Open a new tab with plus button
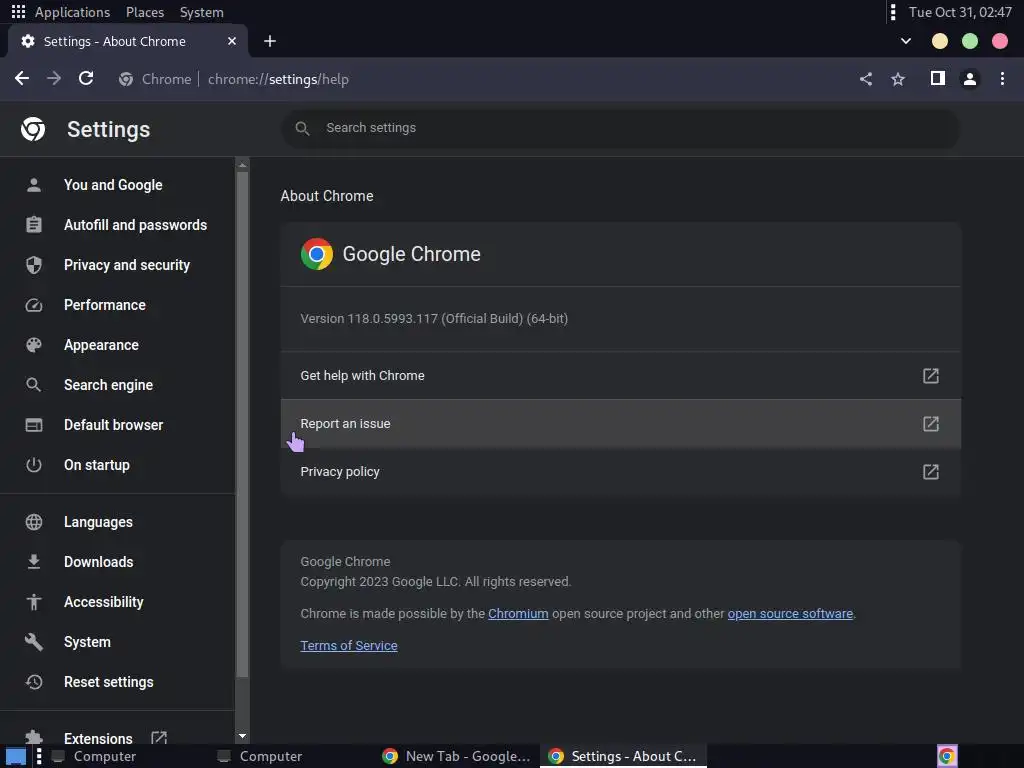 tap(270, 41)
